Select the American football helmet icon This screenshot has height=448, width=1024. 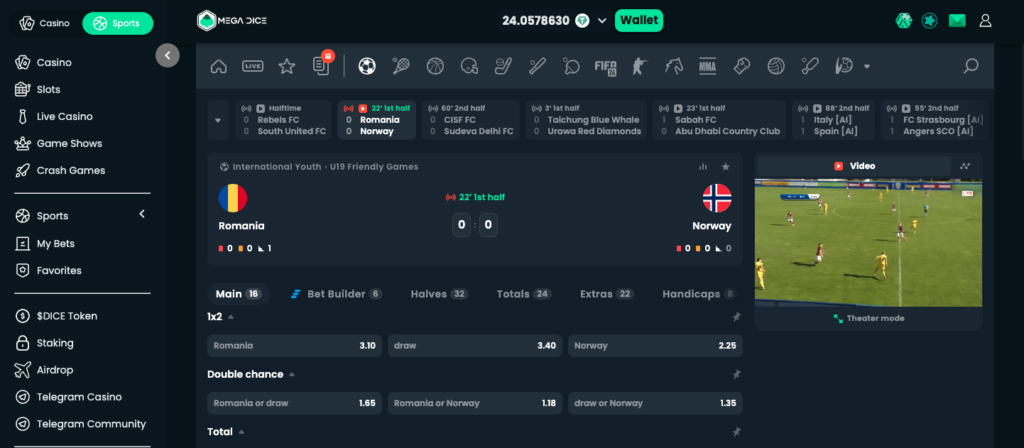point(469,66)
